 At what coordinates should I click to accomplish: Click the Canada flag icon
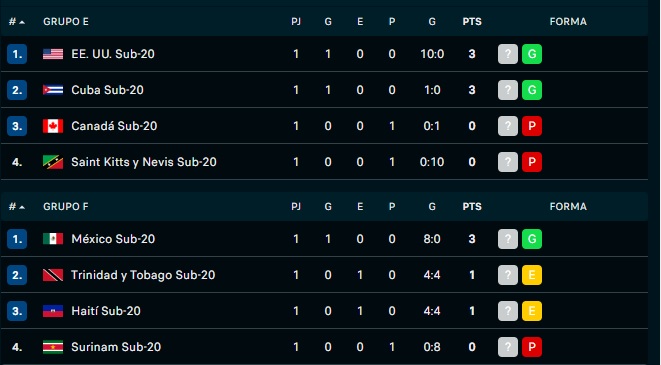click(53, 126)
